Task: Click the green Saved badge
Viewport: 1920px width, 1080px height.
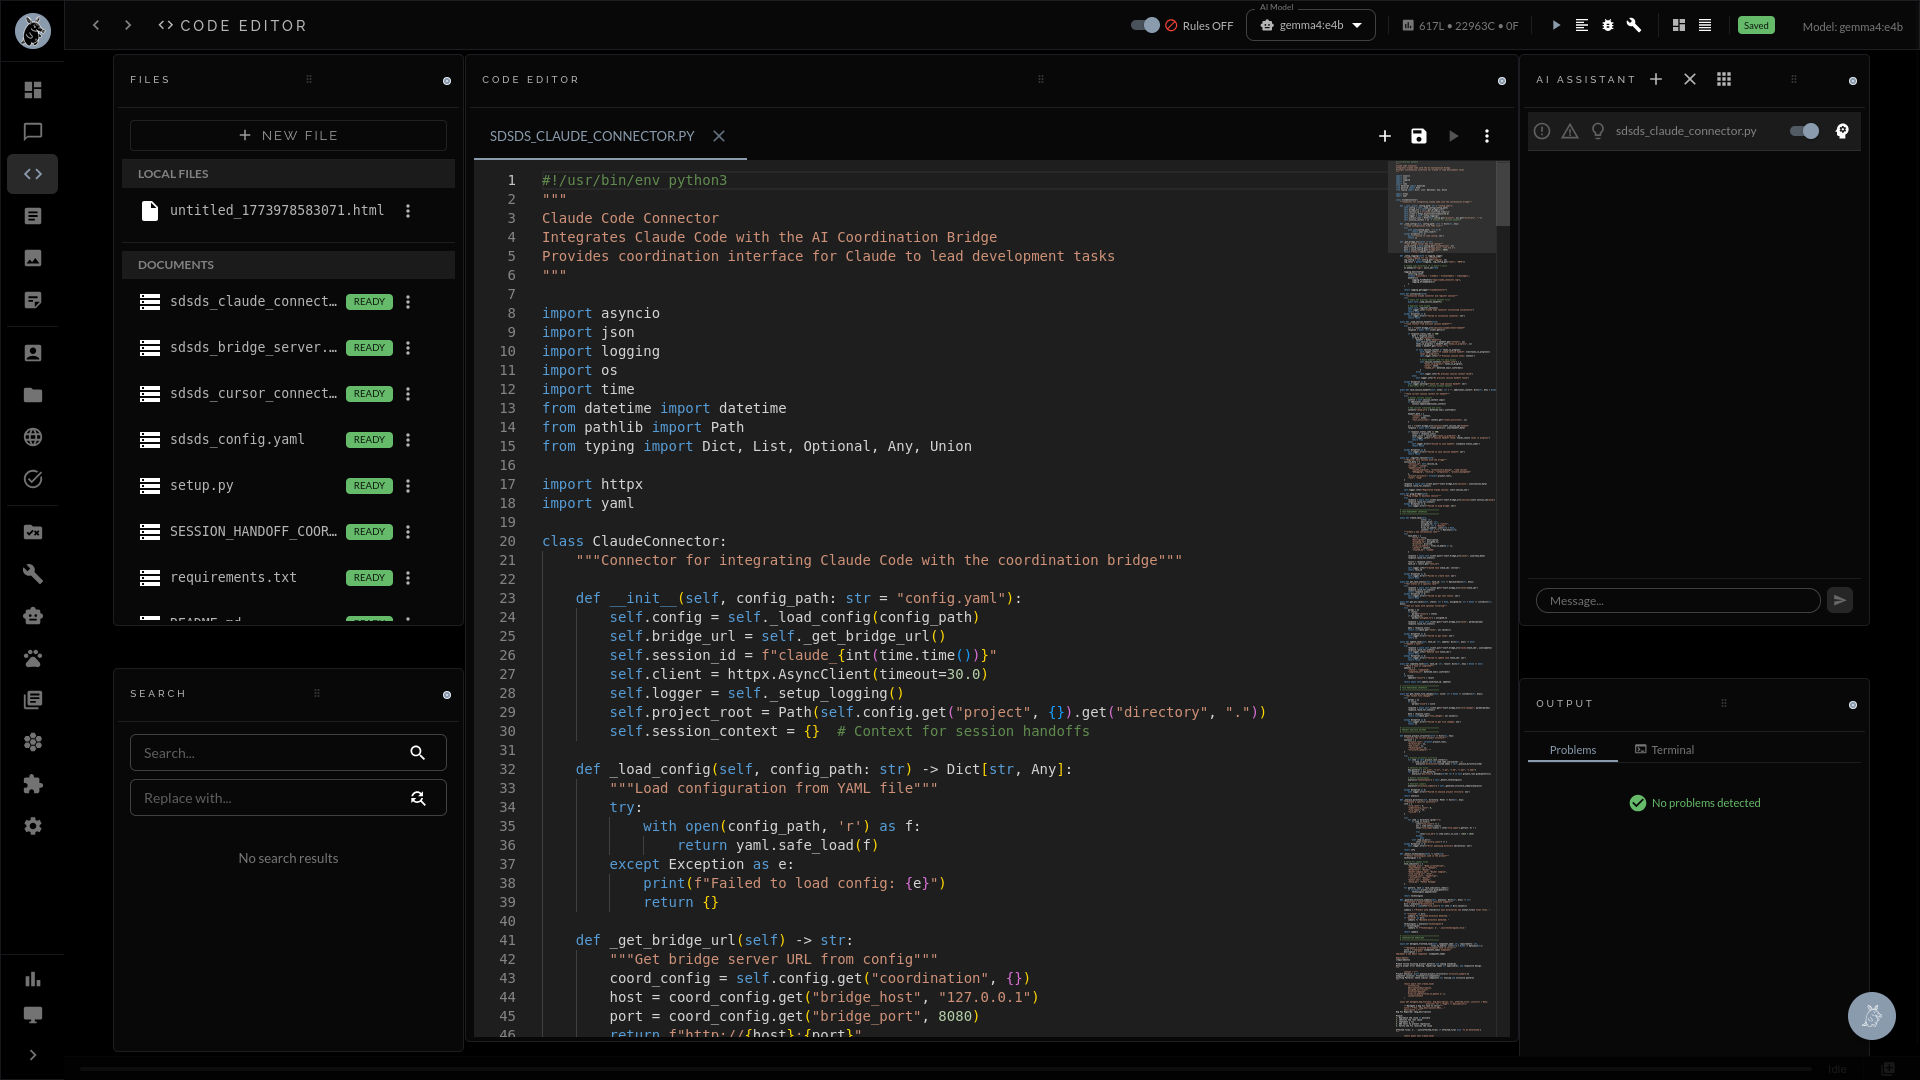Action: 1756,25
